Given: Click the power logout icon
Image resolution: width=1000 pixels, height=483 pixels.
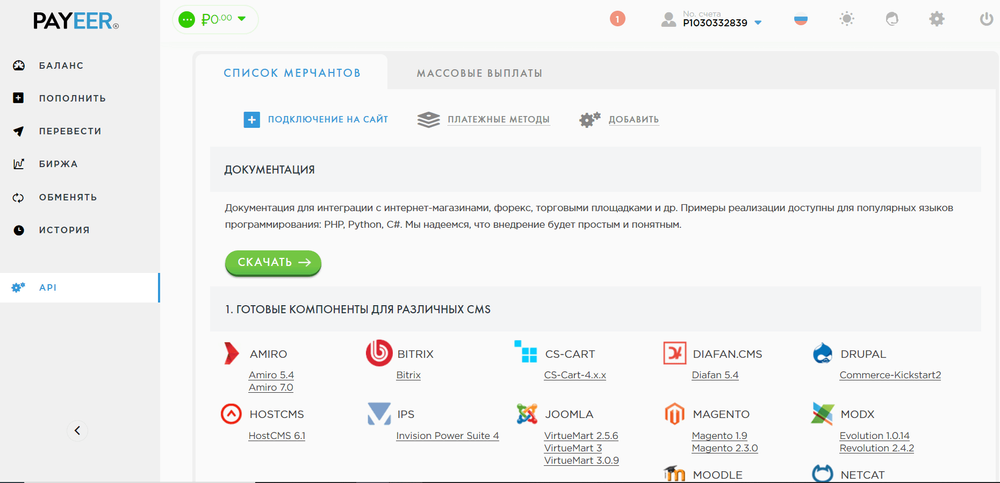Looking at the screenshot, I should 986,19.
